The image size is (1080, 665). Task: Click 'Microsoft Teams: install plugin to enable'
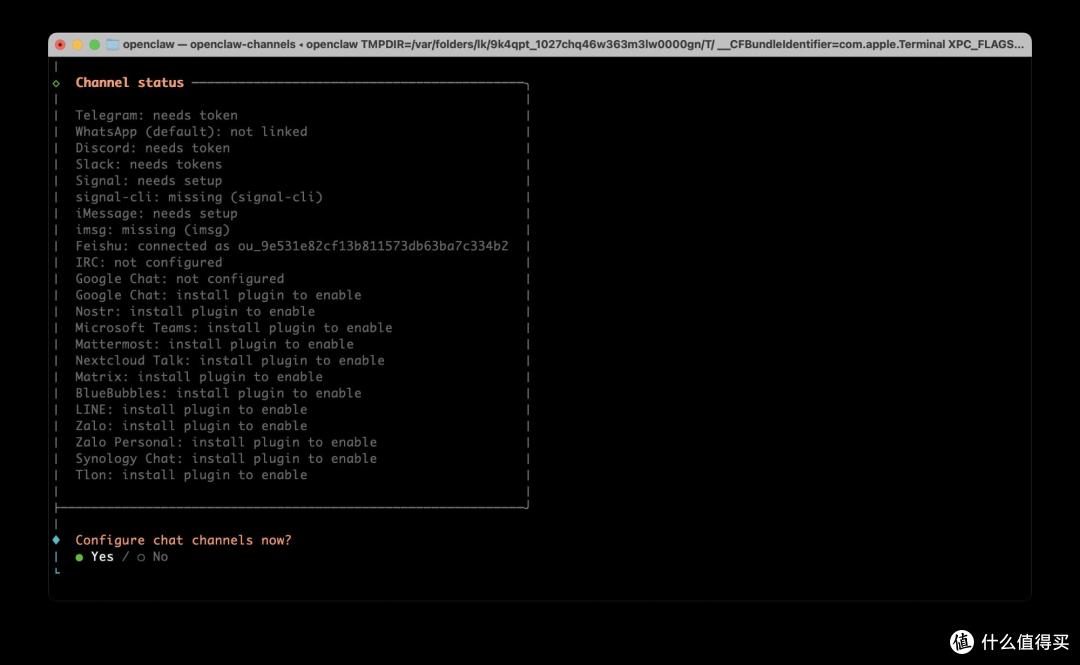233,328
